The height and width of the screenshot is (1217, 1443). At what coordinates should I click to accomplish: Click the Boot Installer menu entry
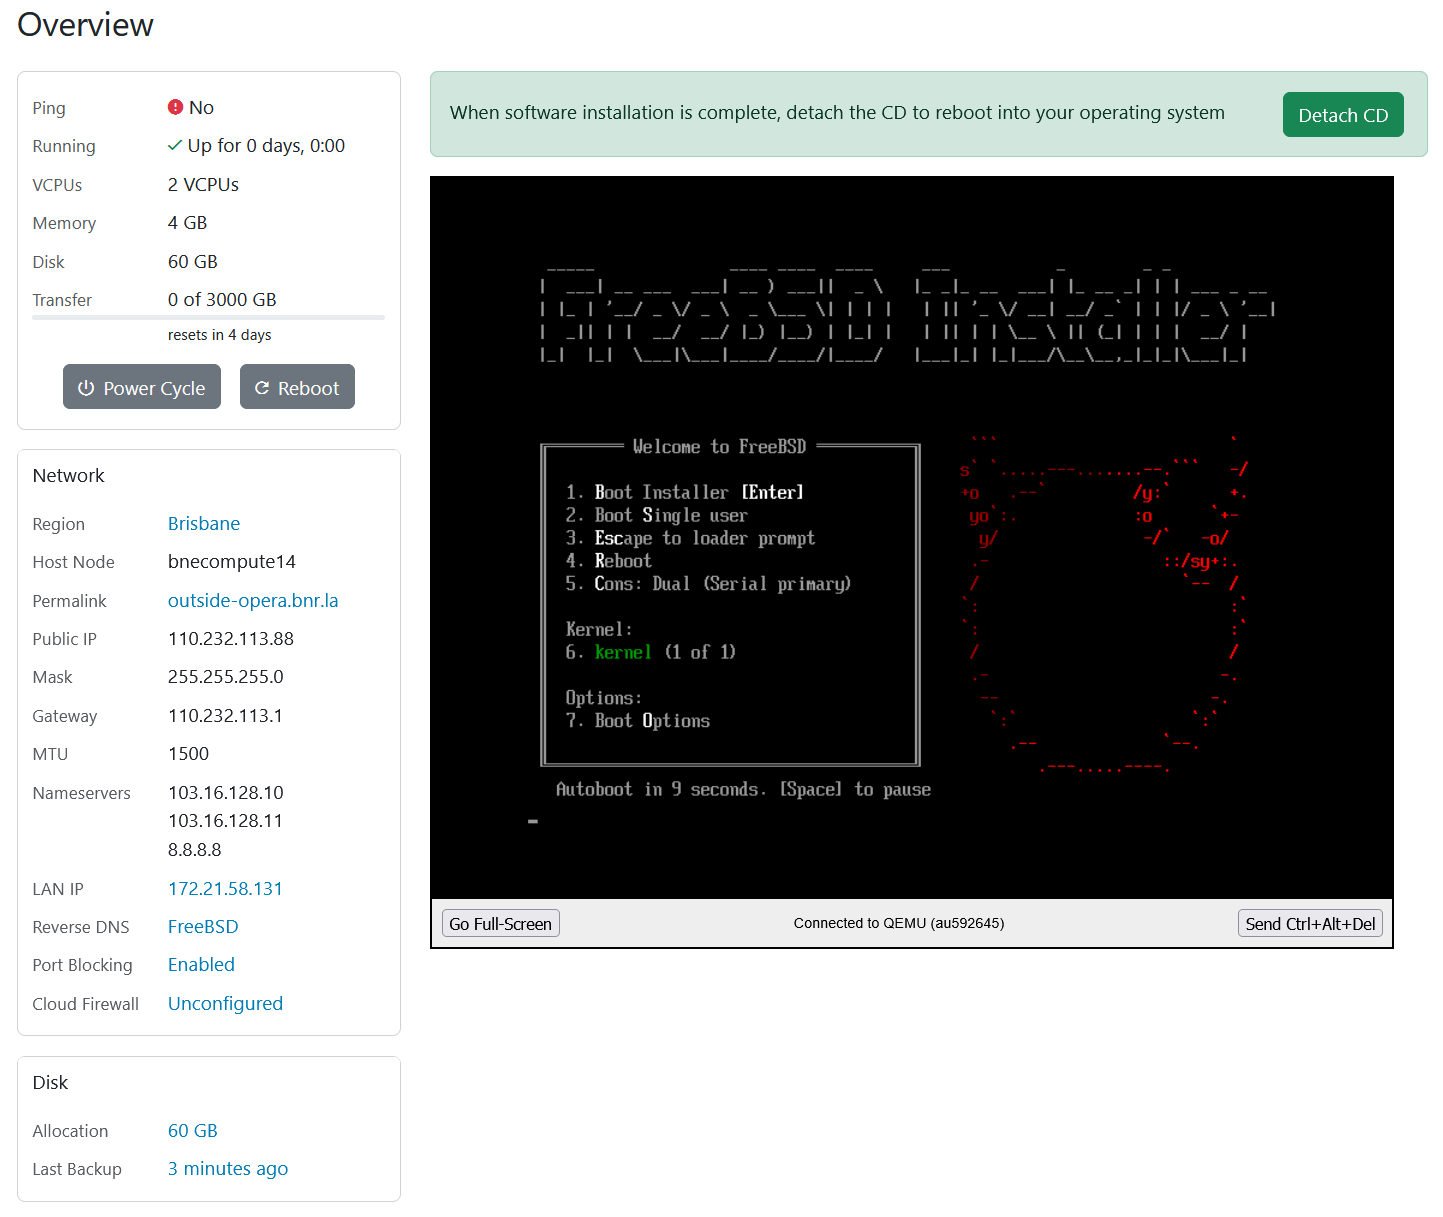tap(684, 492)
